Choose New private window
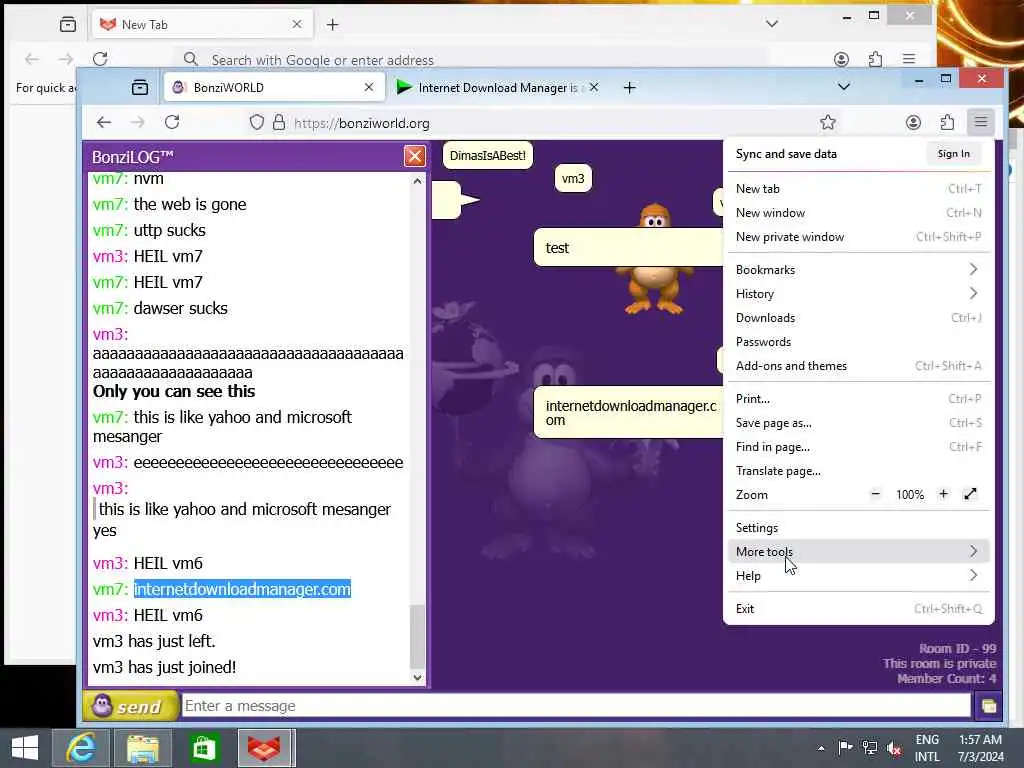The height and width of the screenshot is (768, 1024). [x=859, y=237]
